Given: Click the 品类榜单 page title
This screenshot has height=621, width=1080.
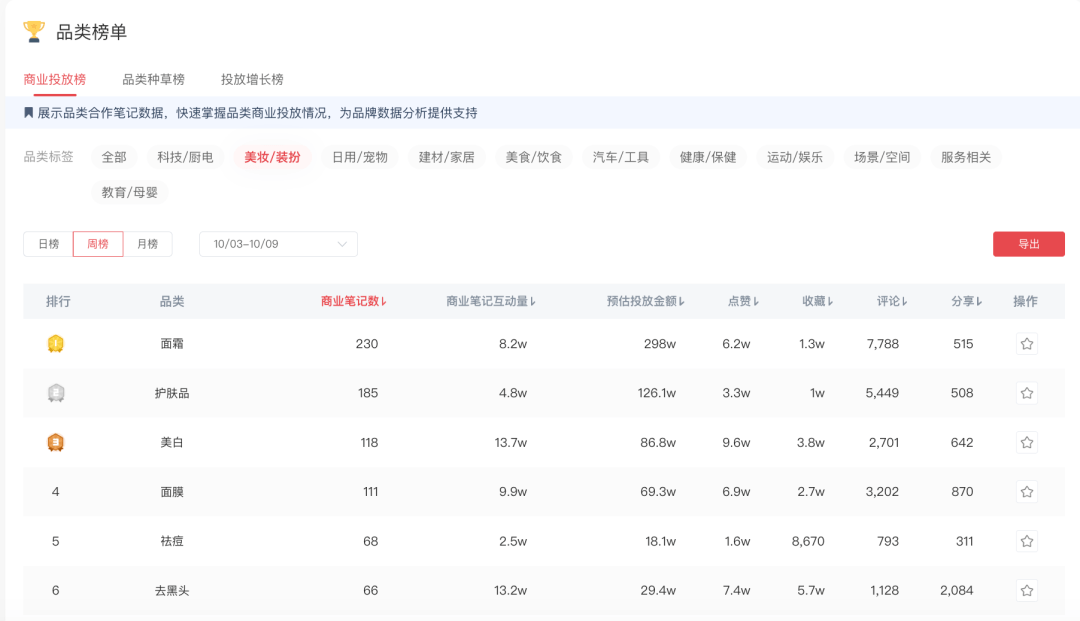Looking at the screenshot, I should pos(92,32).
